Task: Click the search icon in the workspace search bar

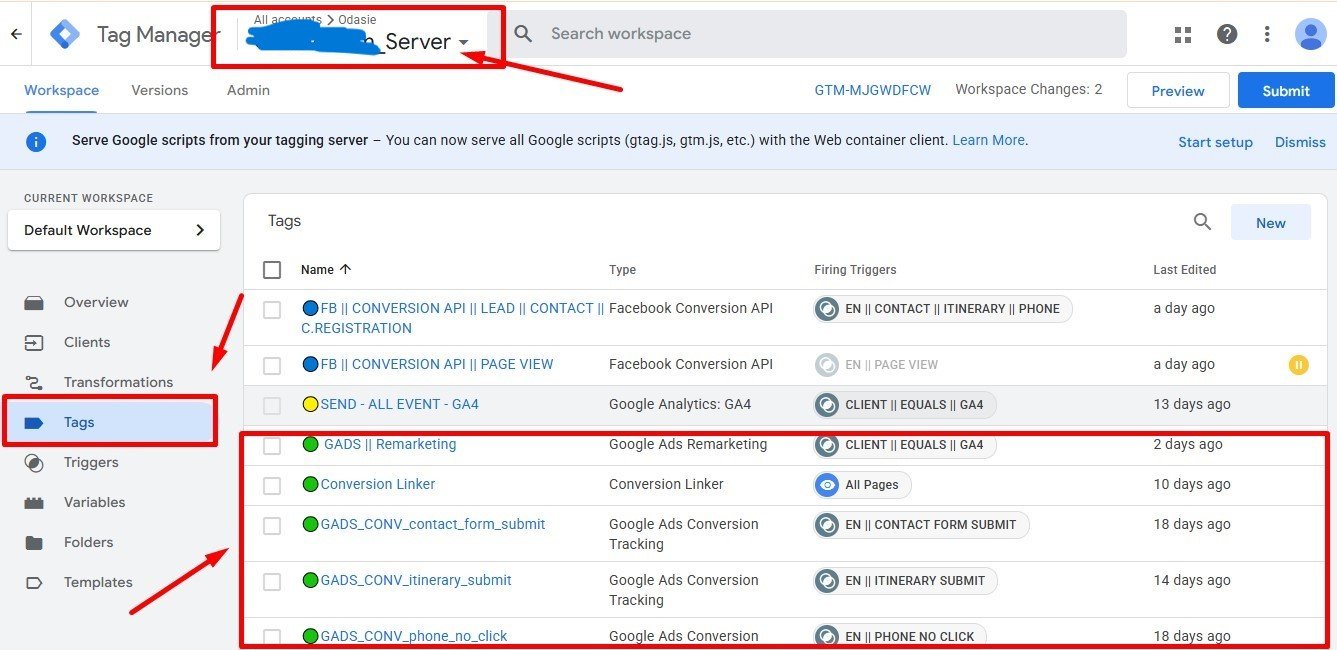Action: pyautogui.click(x=523, y=34)
